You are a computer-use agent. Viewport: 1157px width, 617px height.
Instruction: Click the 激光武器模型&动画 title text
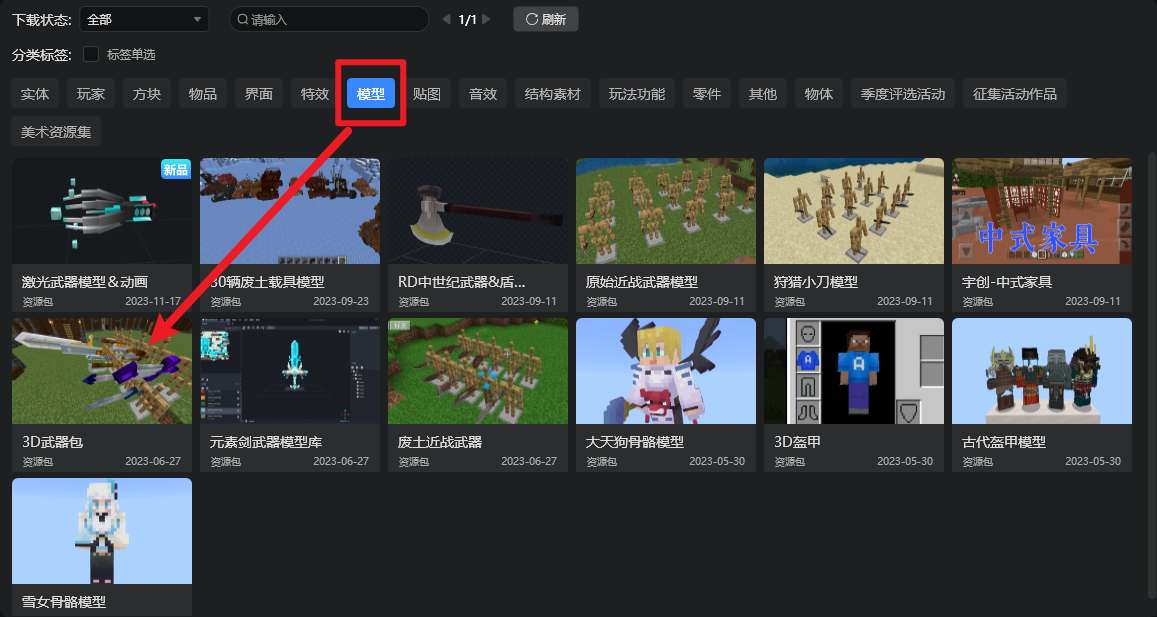[85, 282]
